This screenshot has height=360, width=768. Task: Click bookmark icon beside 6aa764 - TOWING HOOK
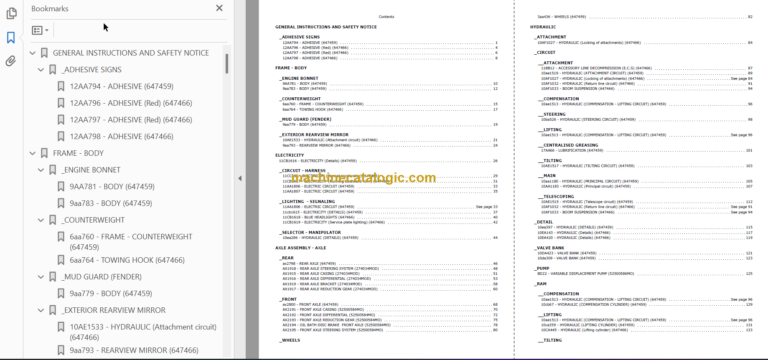[x=61, y=260]
